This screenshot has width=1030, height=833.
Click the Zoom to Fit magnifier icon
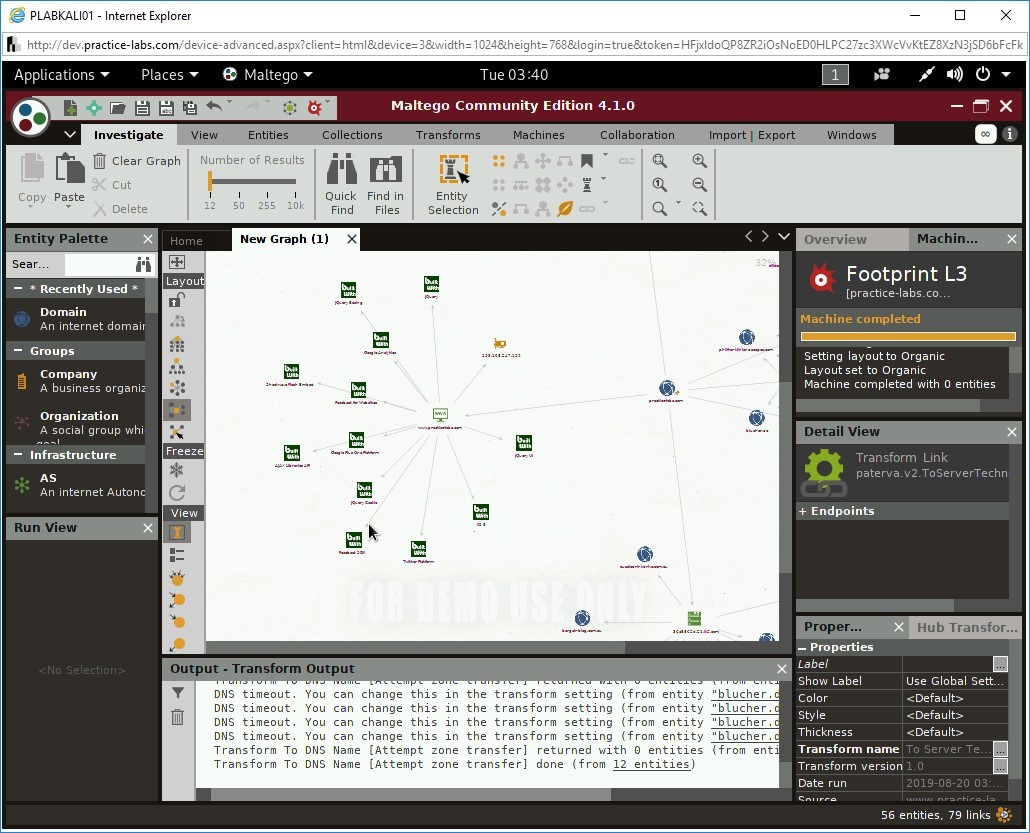[x=660, y=161]
